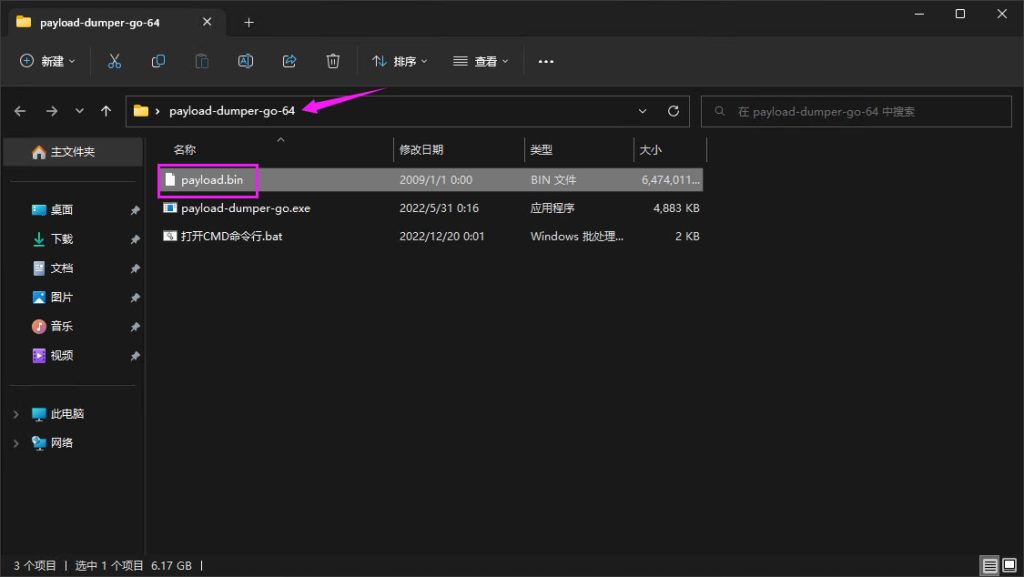Screen dimensions: 1024x577
Task: Navigate up to the parent folder
Action: [x=105, y=111]
